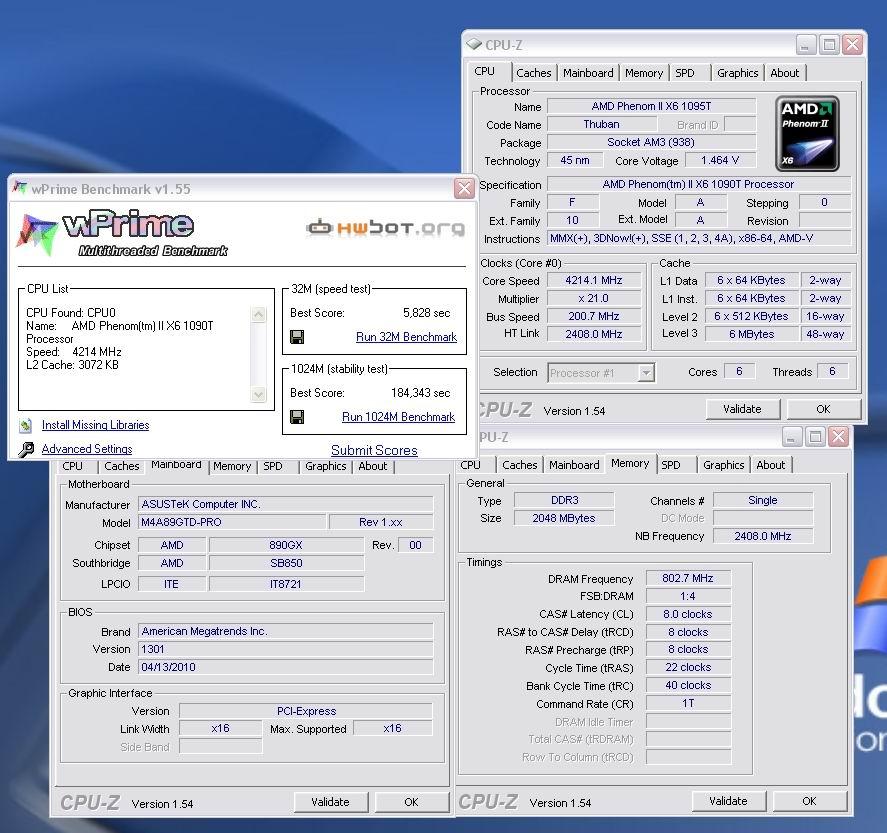
Task: Open About tab in Memory CPU-Z window
Action: tap(770, 465)
